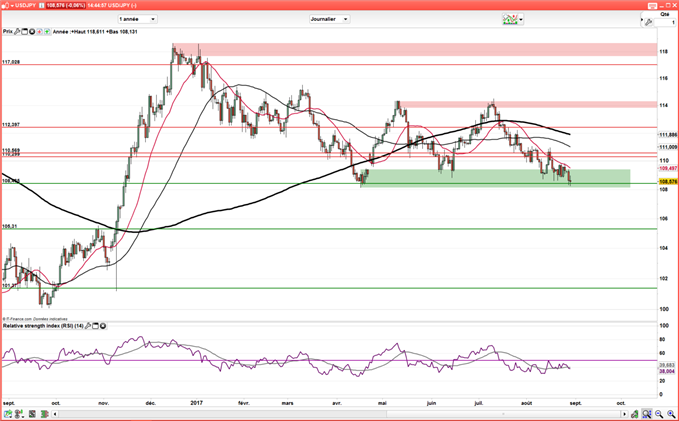The image size is (679, 421).
Task: Expand the indicators icon dropdown arrow
Action: pyautogui.click(x=521, y=19)
